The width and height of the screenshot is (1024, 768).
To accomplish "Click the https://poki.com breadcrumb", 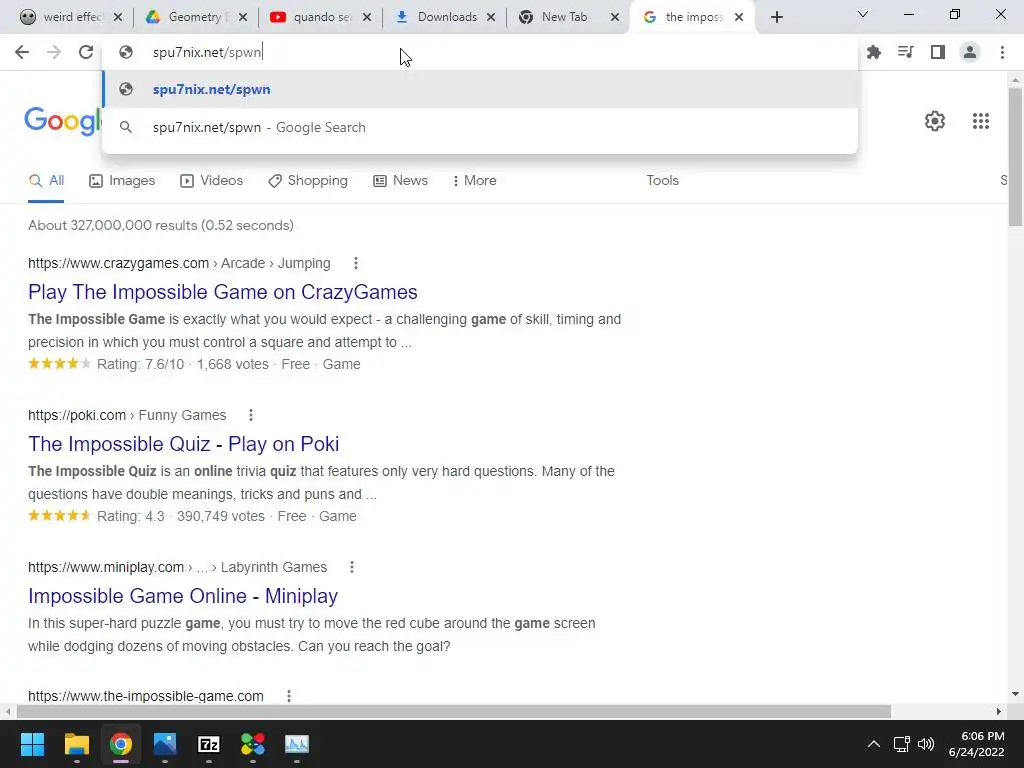I will coord(77,415).
